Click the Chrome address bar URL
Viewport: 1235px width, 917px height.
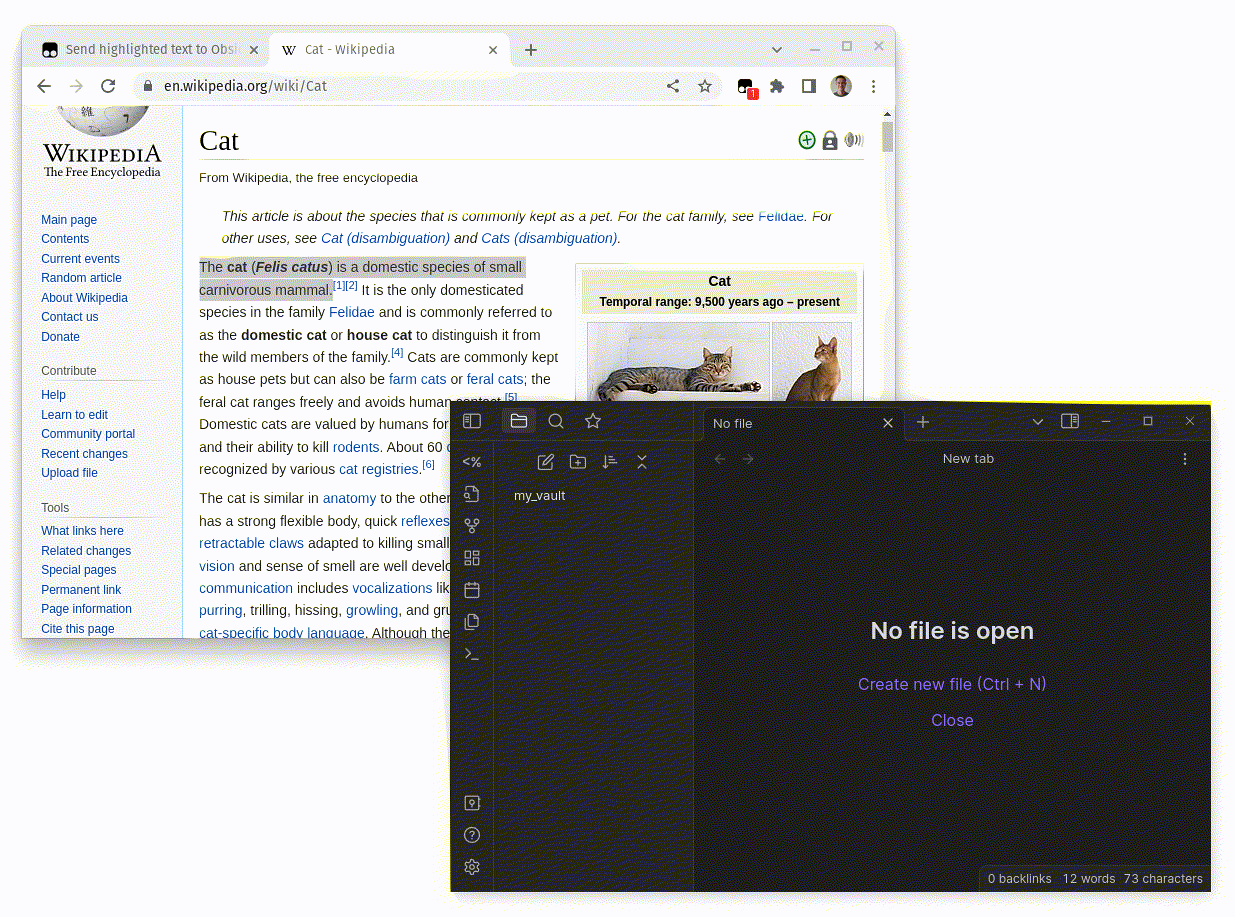pos(245,86)
